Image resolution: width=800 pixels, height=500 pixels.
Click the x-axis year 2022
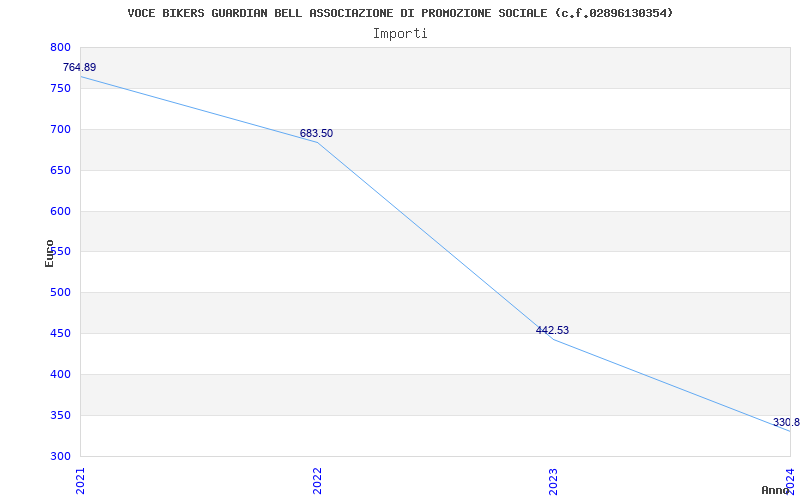[317, 481]
